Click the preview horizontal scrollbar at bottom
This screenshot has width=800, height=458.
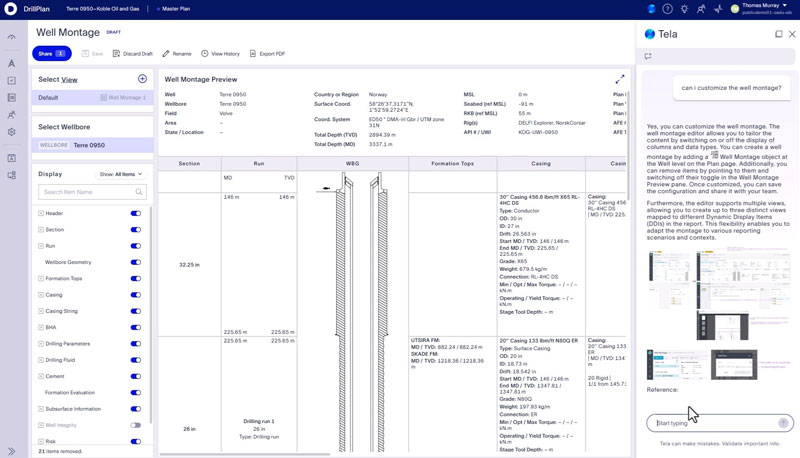coord(245,454)
